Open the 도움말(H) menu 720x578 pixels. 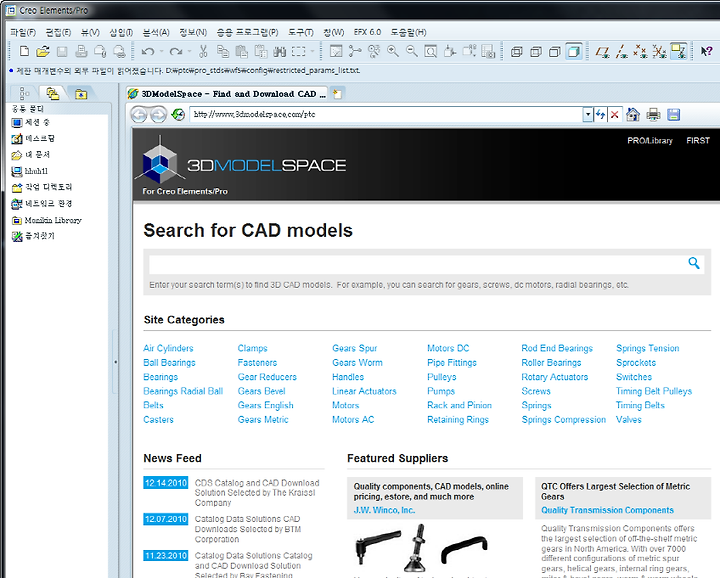tap(408, 32)
